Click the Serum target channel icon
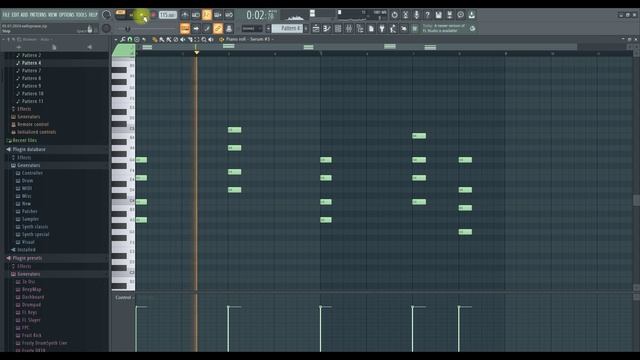This screenshot has height=360, width=640. tap(222, 40)
